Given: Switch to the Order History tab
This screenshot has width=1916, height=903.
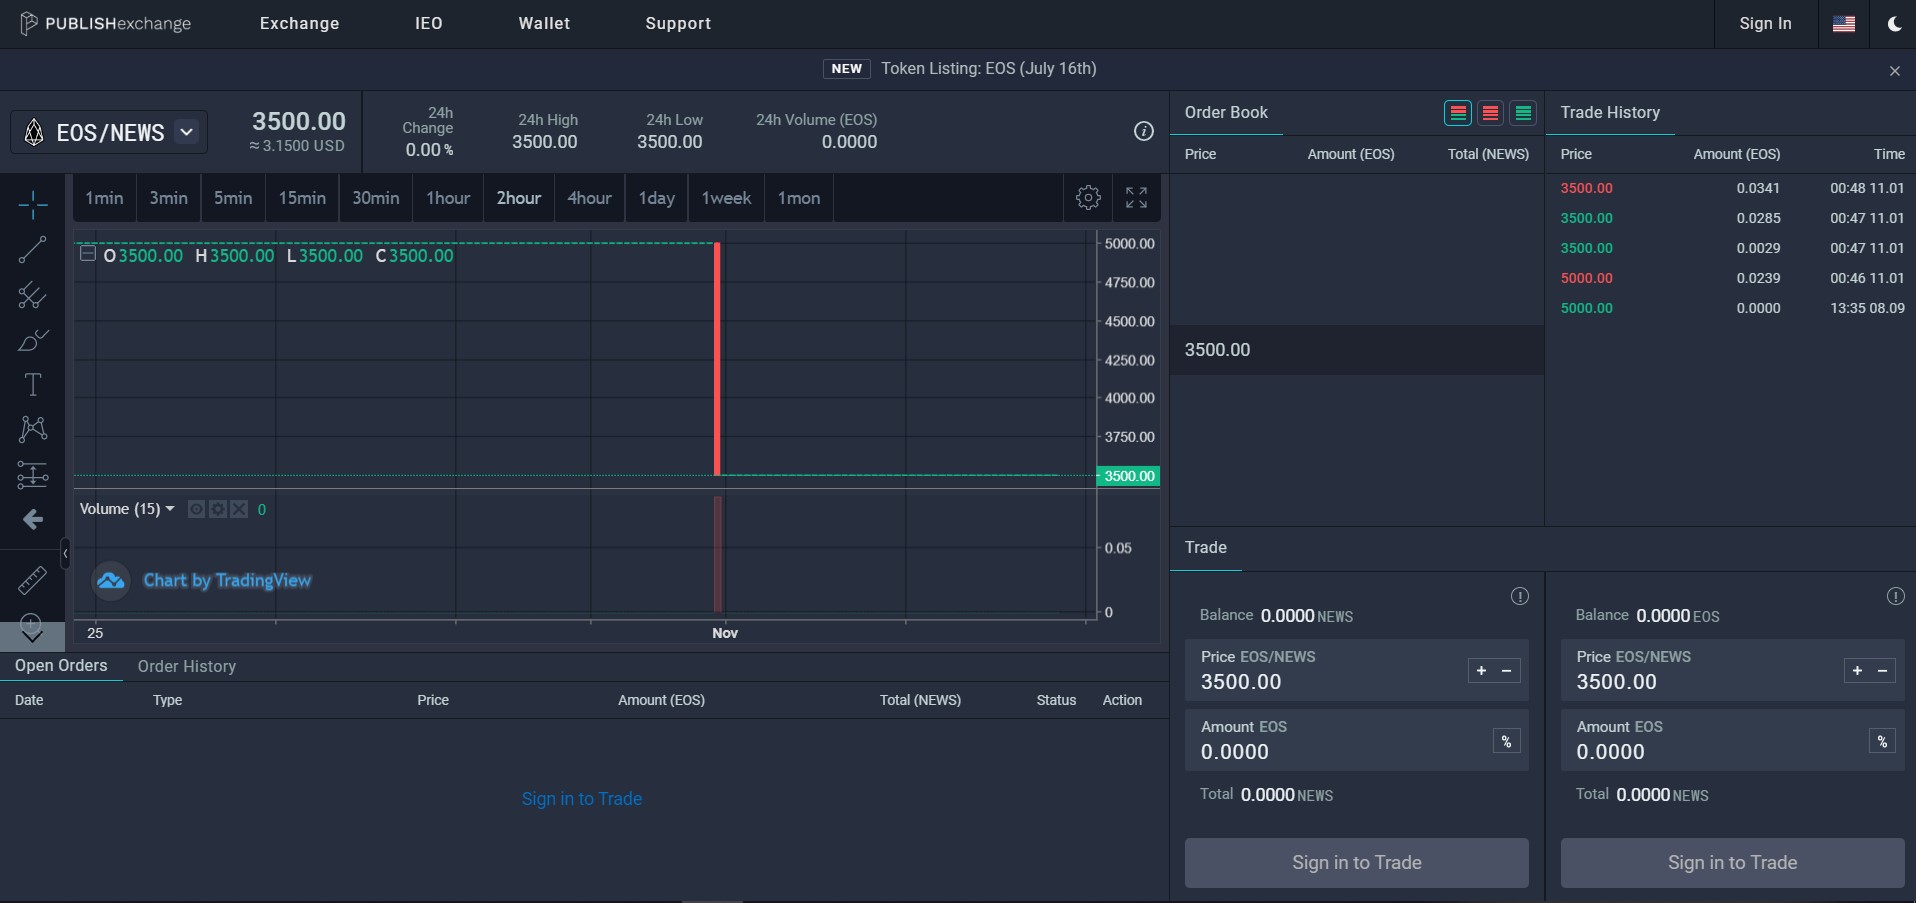Looking at the screenshot, I should pyautogui.click(x=187, y=666).
